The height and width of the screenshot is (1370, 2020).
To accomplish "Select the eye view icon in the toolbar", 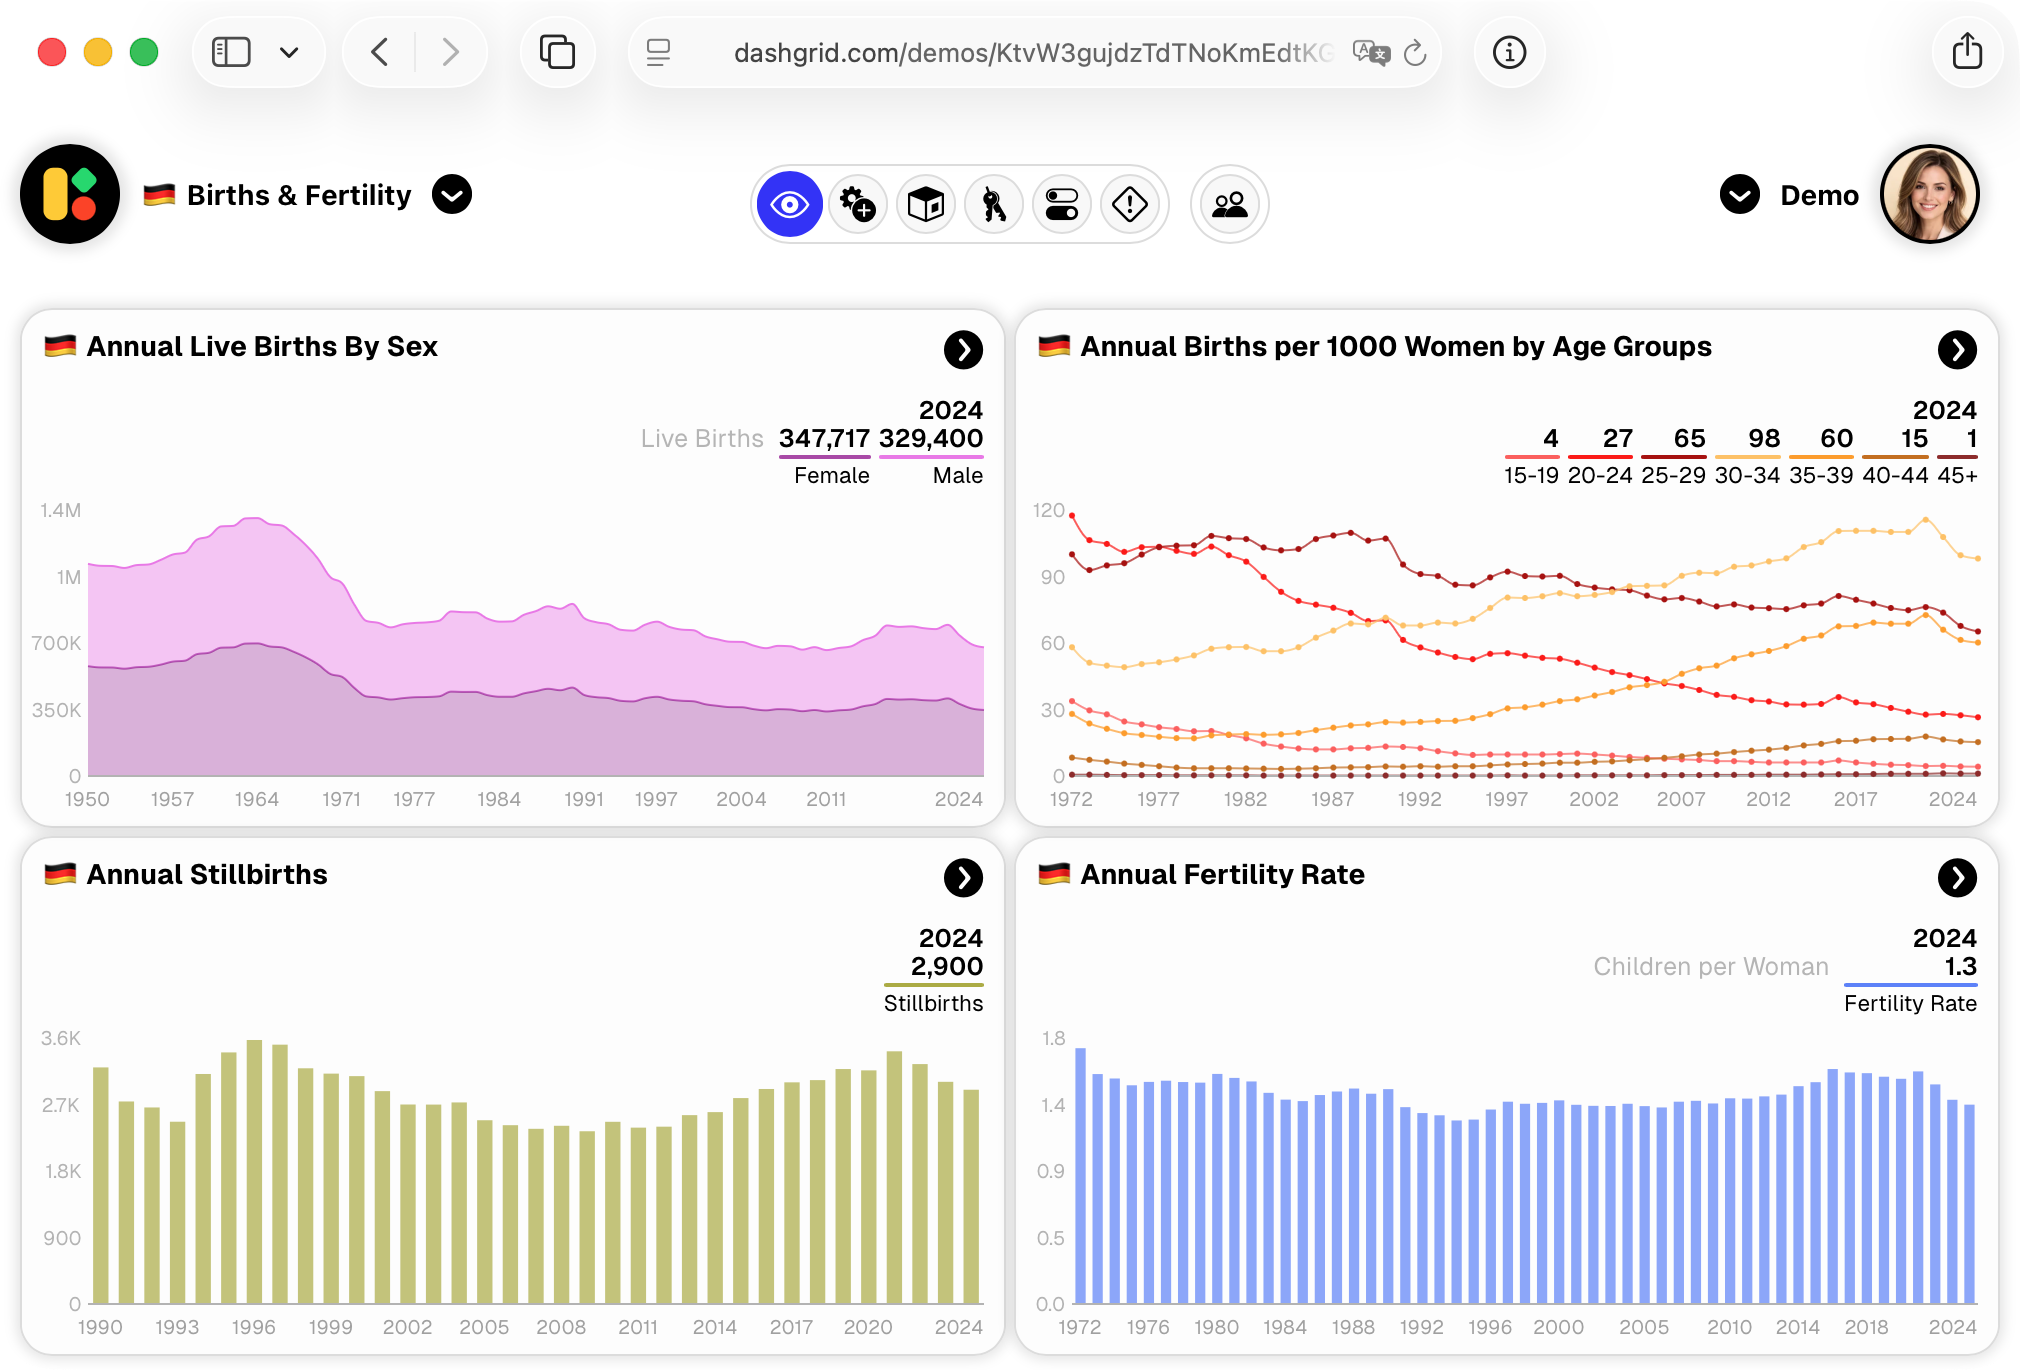I will [790, 203].
